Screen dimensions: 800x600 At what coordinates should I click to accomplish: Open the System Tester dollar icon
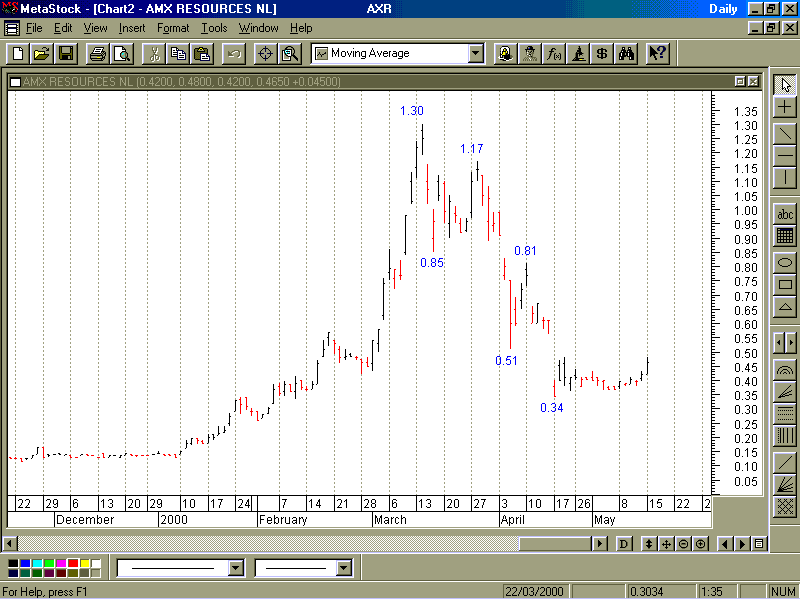click(x=602, y=54)
